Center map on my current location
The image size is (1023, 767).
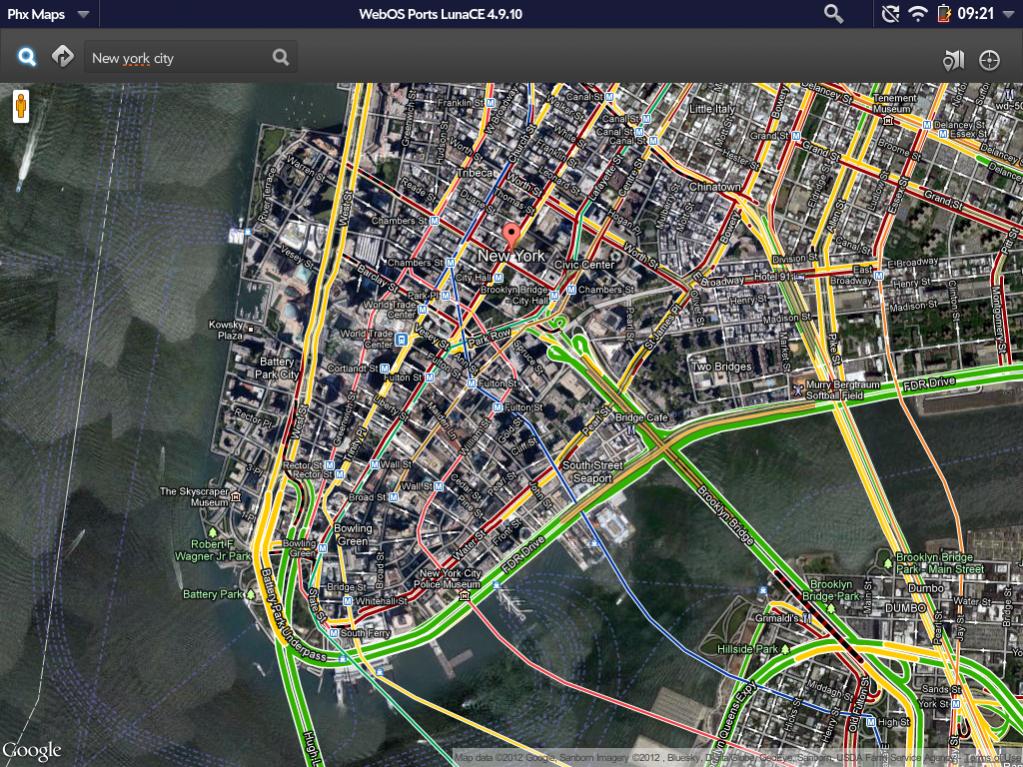pyautogui.click(x=989, y=60)
